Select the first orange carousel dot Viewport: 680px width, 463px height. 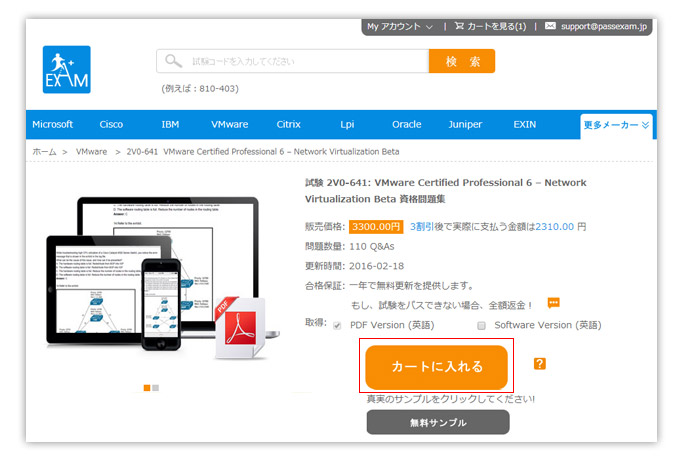tap(147, 388)
